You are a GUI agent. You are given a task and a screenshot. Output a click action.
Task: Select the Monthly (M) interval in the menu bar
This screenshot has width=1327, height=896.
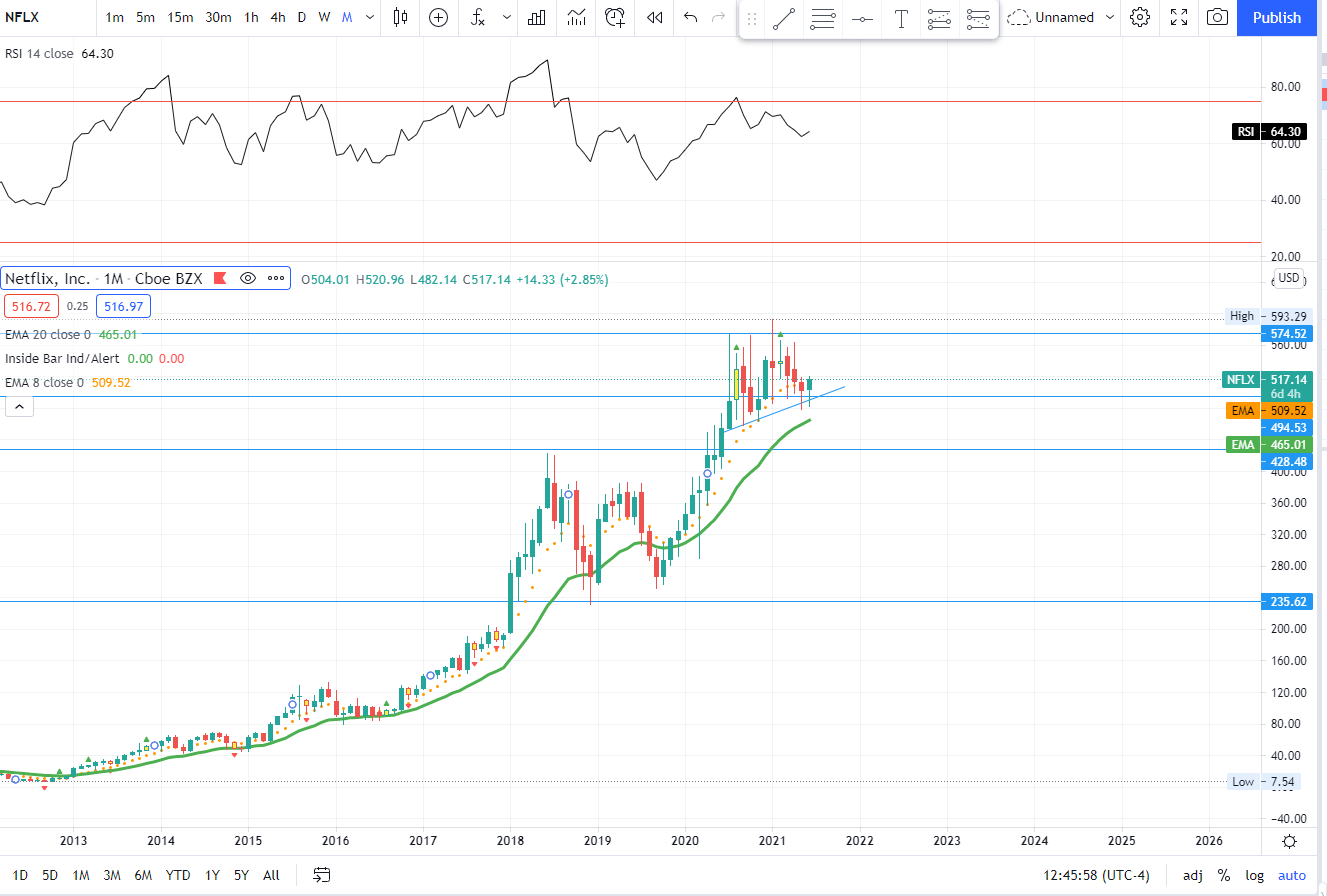(x=347, y=18)
